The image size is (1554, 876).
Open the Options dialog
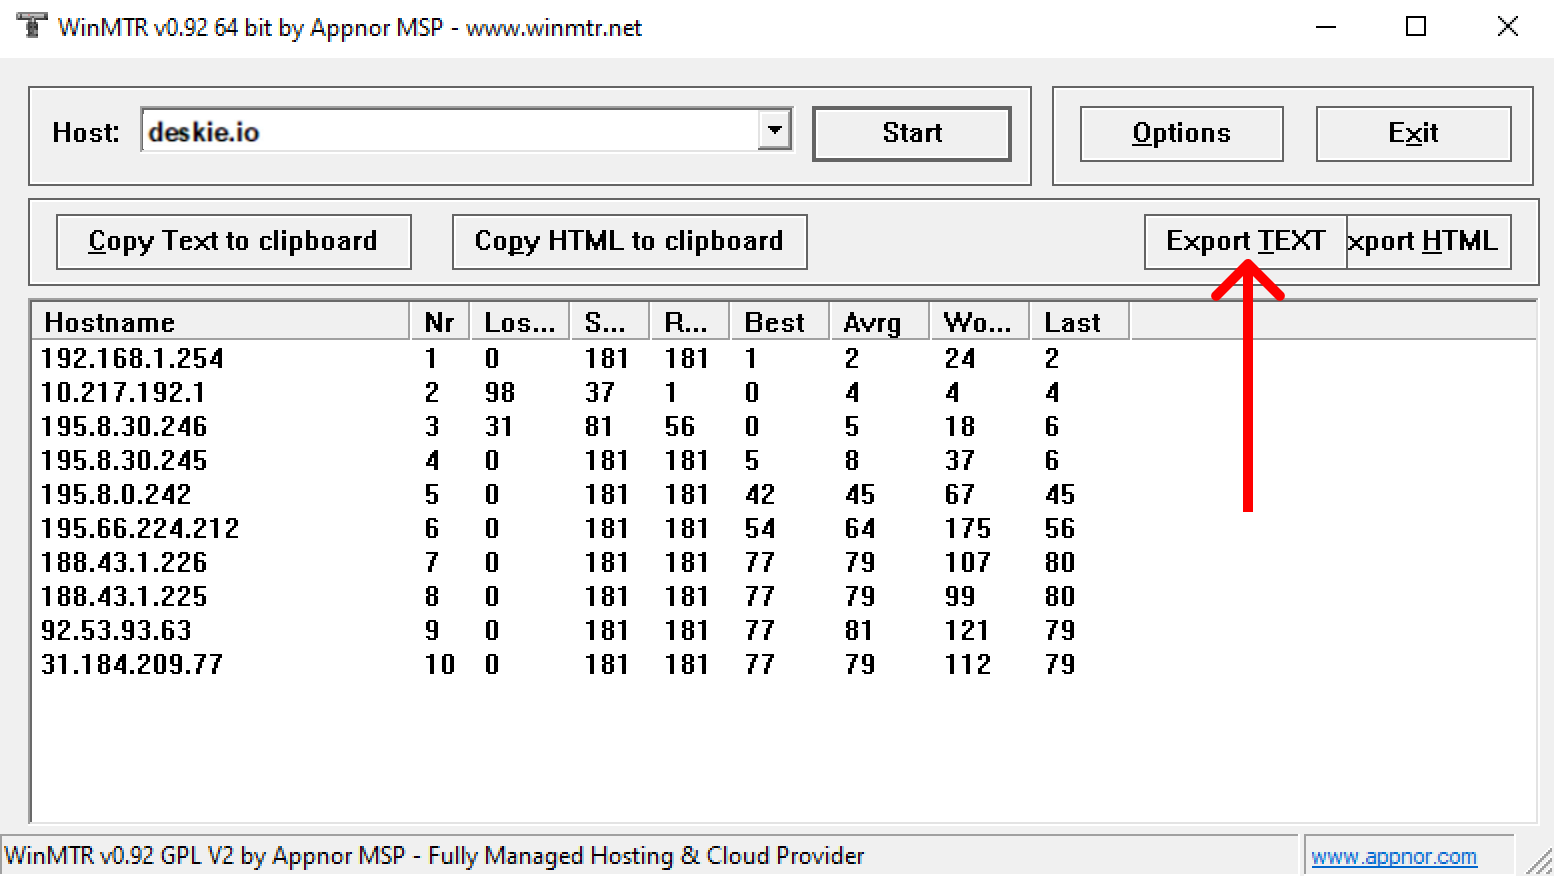[x=1181, y=133]
